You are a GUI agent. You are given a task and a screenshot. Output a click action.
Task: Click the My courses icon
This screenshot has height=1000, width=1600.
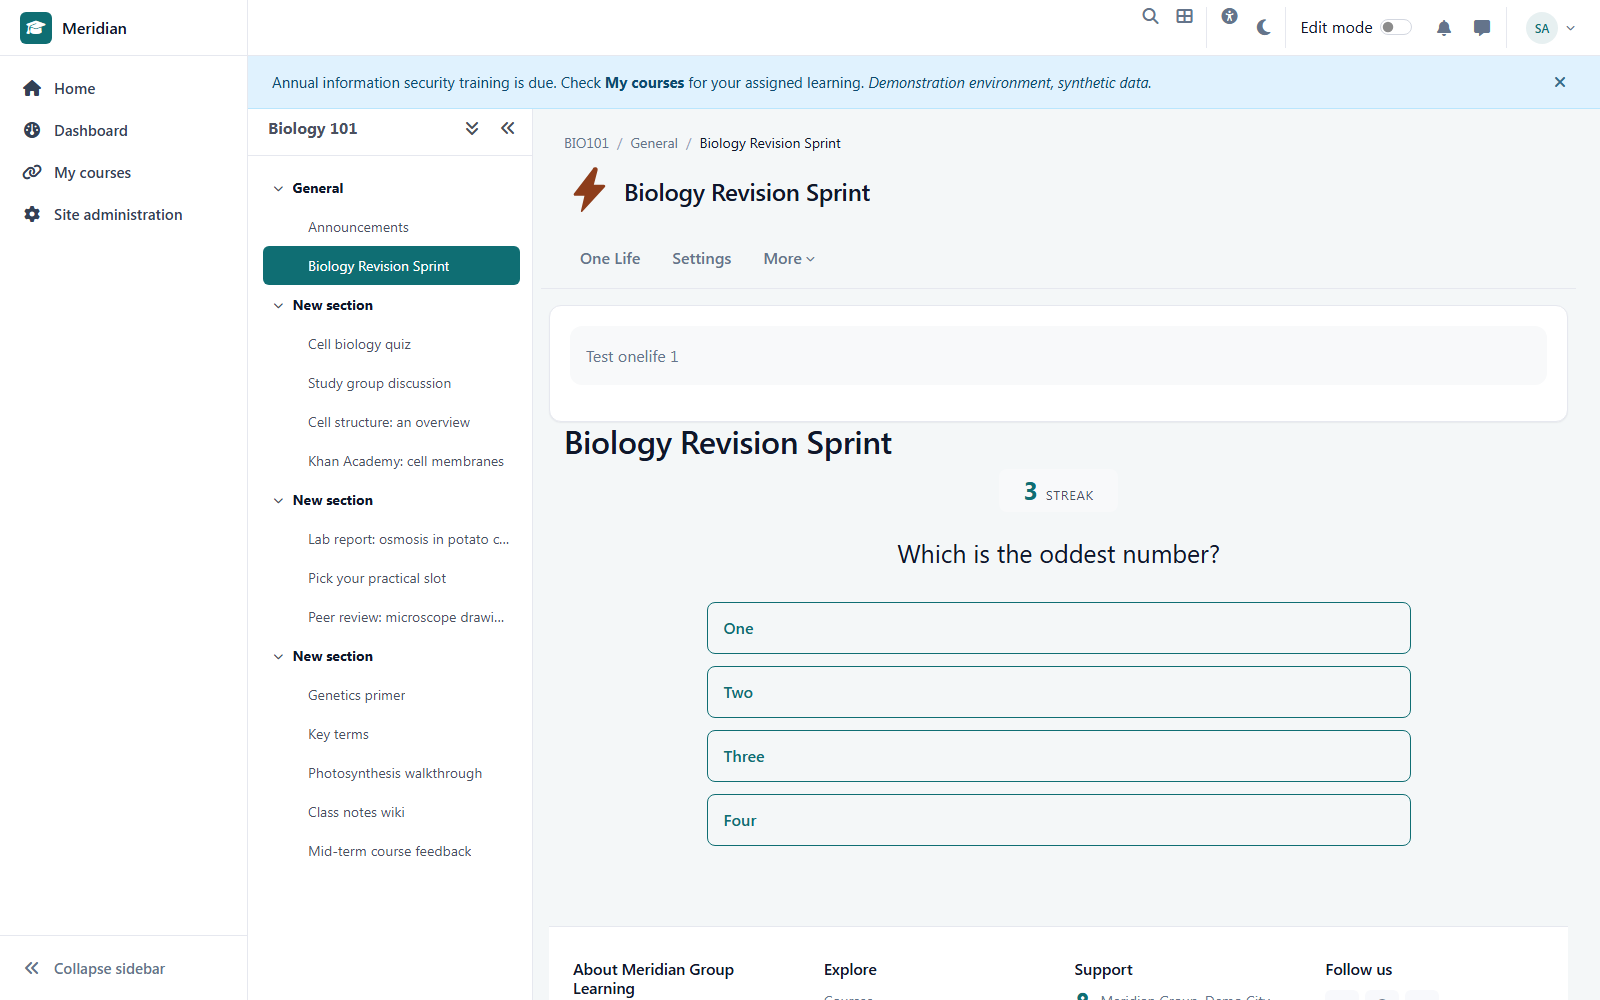pos(32,172)
